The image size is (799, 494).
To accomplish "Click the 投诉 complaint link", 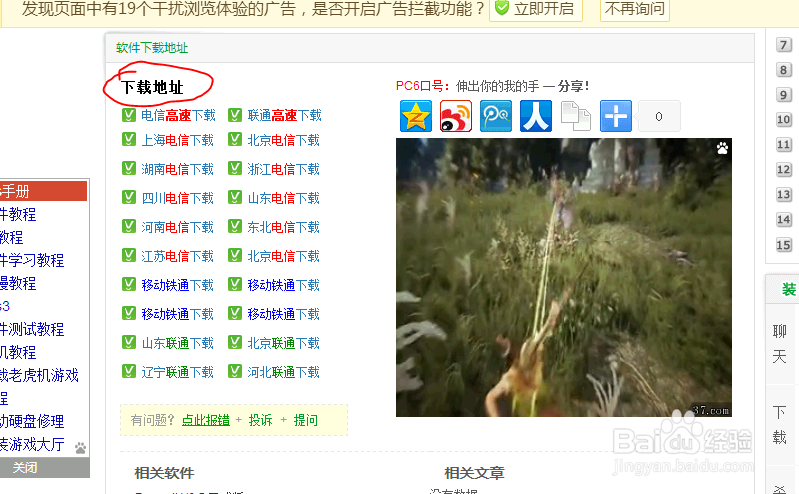I will (260, 420).
